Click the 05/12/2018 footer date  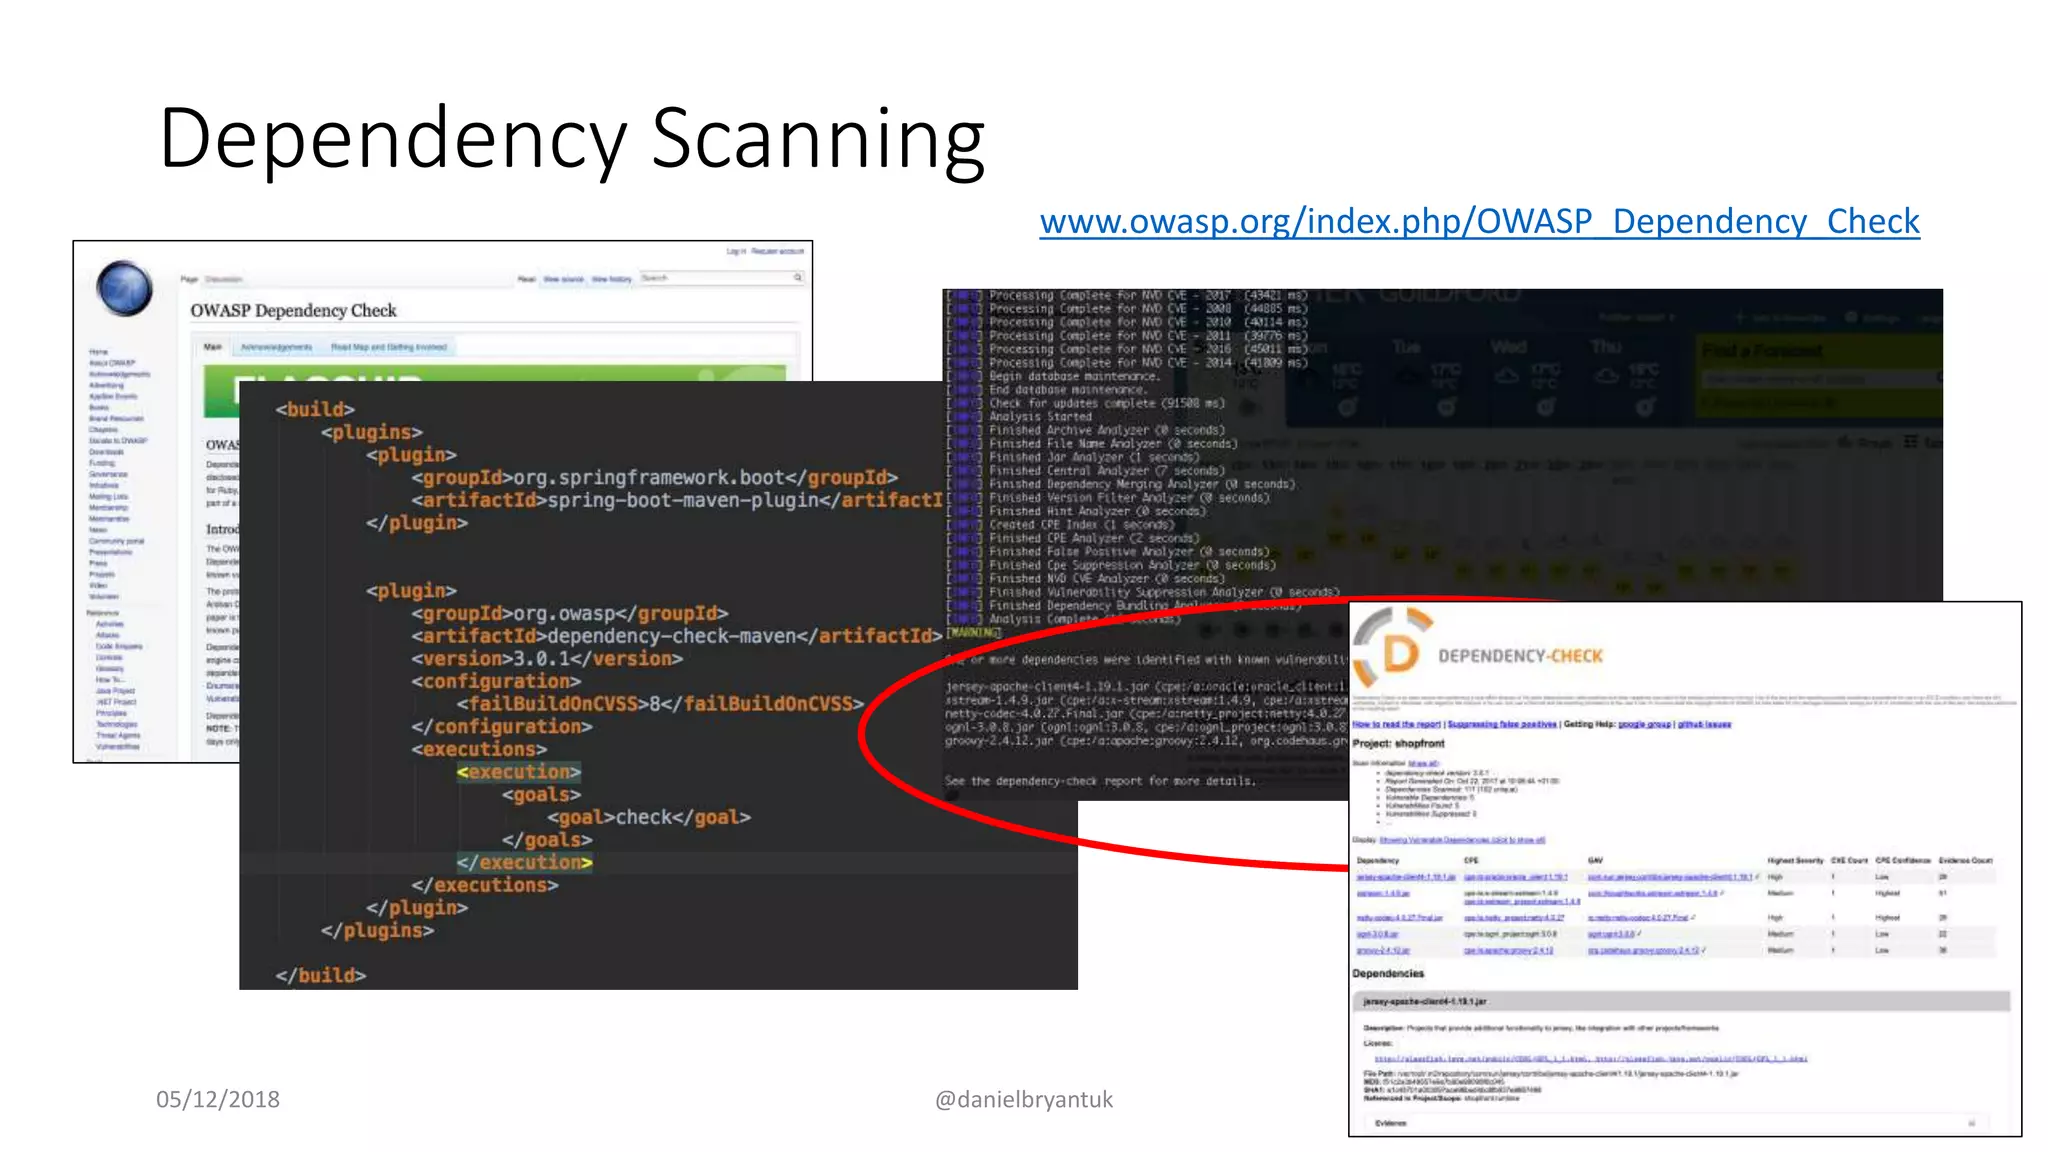point(218,1099)
